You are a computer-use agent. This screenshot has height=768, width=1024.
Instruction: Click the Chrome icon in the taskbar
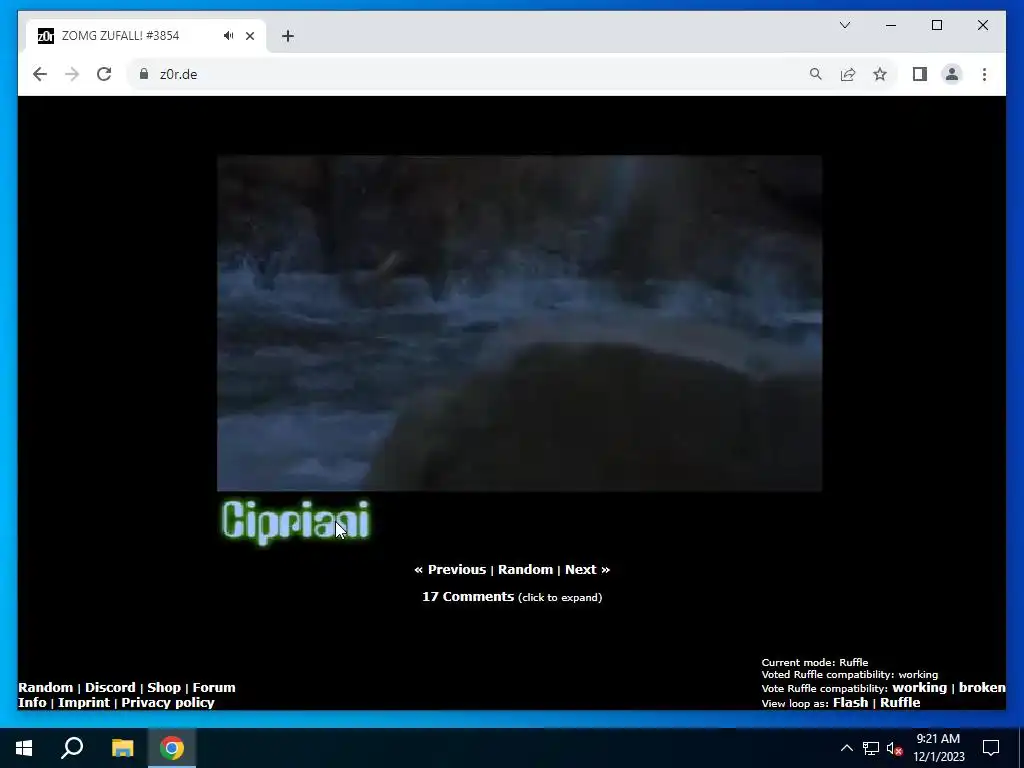coord(172,748)
